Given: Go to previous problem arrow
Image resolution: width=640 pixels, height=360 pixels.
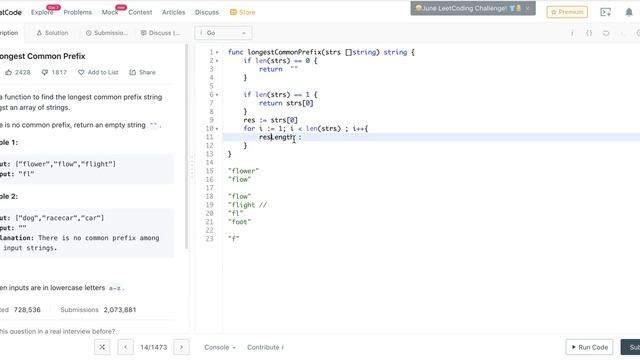Looking at the screenshot, I should (126, 347).
